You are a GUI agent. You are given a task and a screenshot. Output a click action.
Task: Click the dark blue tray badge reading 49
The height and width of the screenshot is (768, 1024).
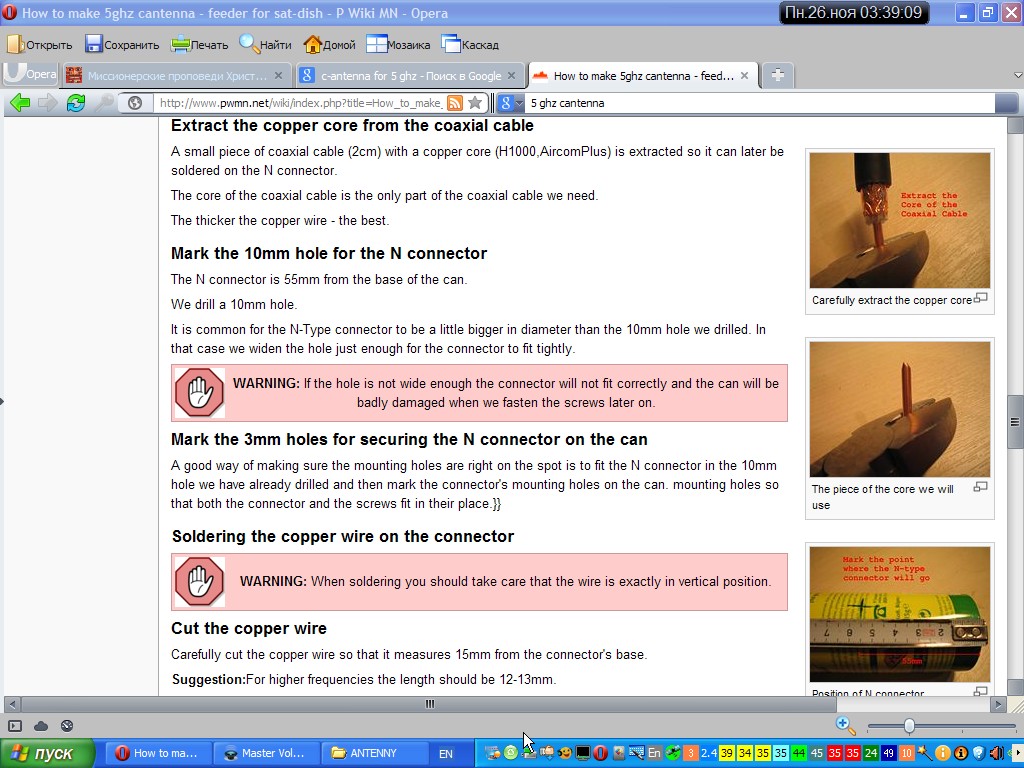click(888, 753)
